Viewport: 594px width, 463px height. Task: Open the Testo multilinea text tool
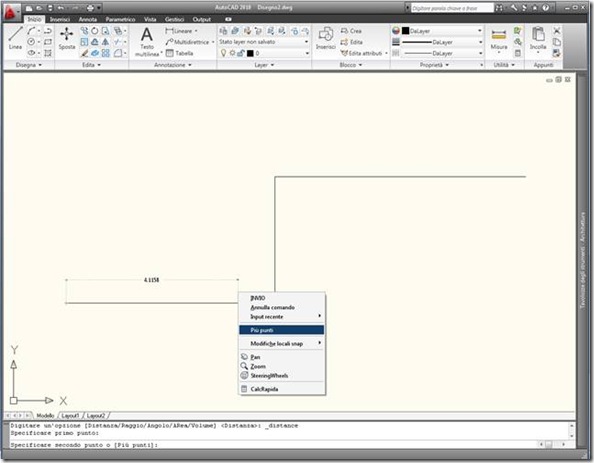click(x=147, y=42)
